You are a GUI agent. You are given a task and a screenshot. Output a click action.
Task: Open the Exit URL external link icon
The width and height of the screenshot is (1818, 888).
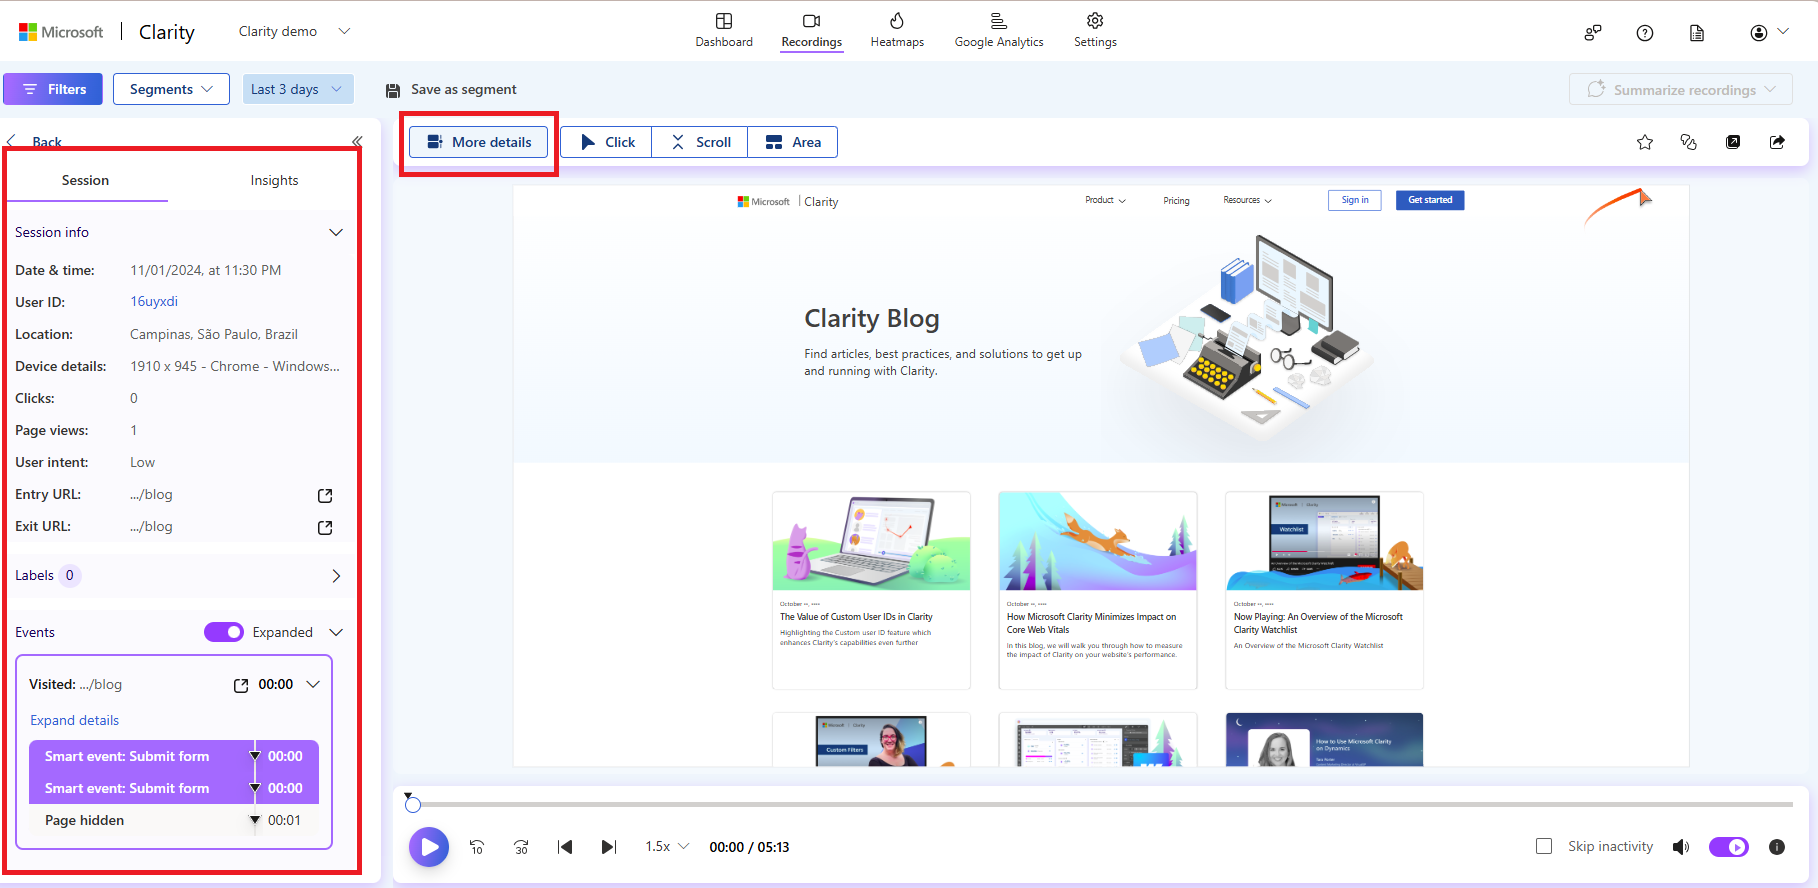click(x=325, y=528)
